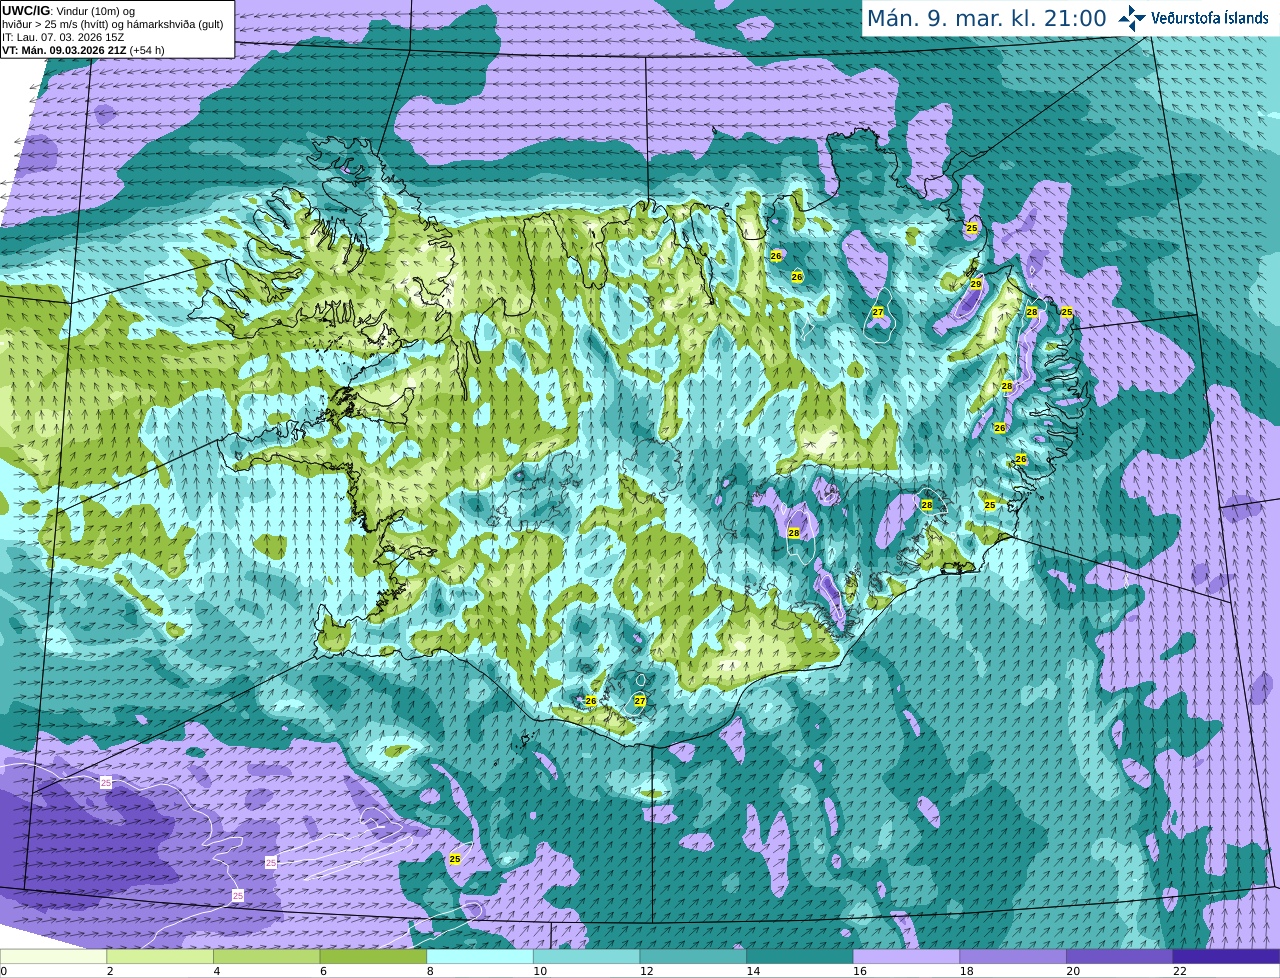Click the yellow 29 peak gust marker
This screenshot has width=1280, height=978.
[x=976, y=284]
